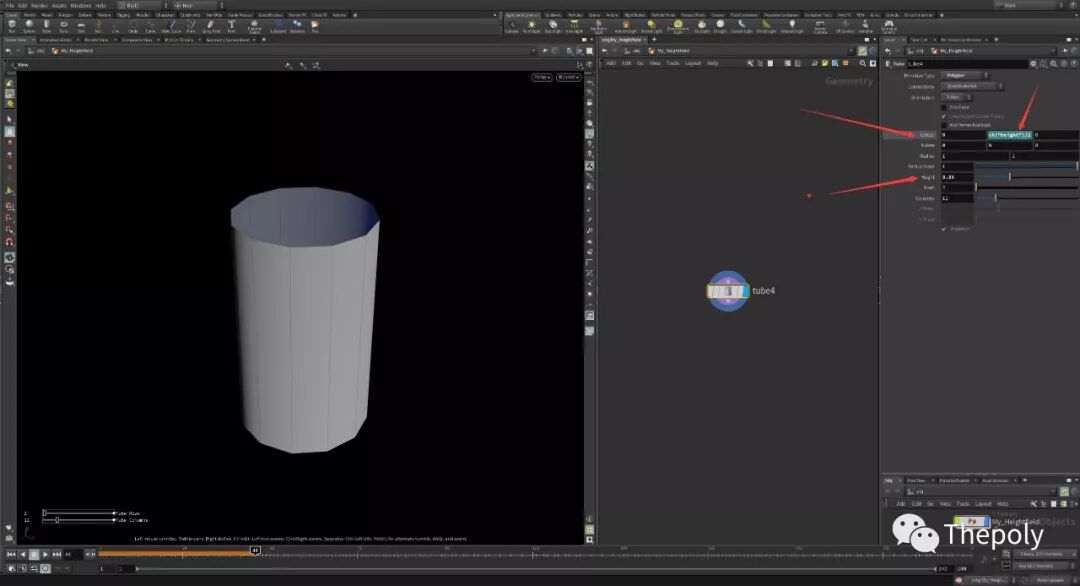Select the Sphere shelf tool

pos(29,26)
